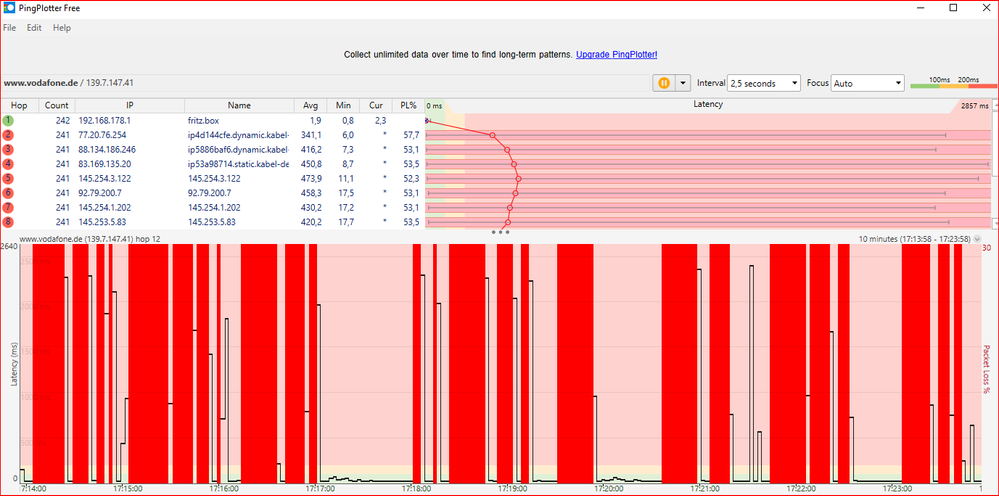Click the latency color scale legend
The image size is (999, 496).
(954, 83)
